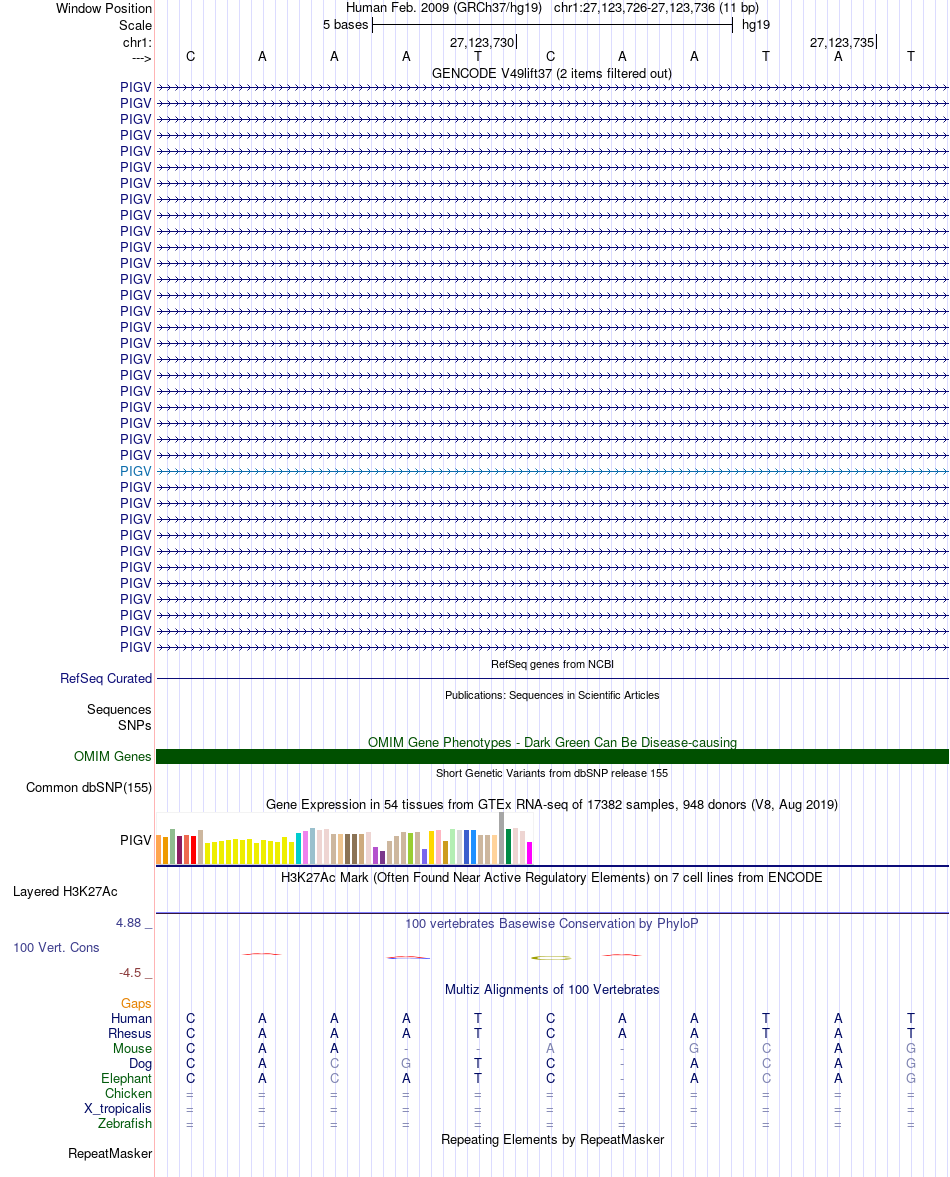This screenshot has width=950, height=1177.
Task: Click the Short Genetic Variants dbSNP title
Action: pos(552,773)
